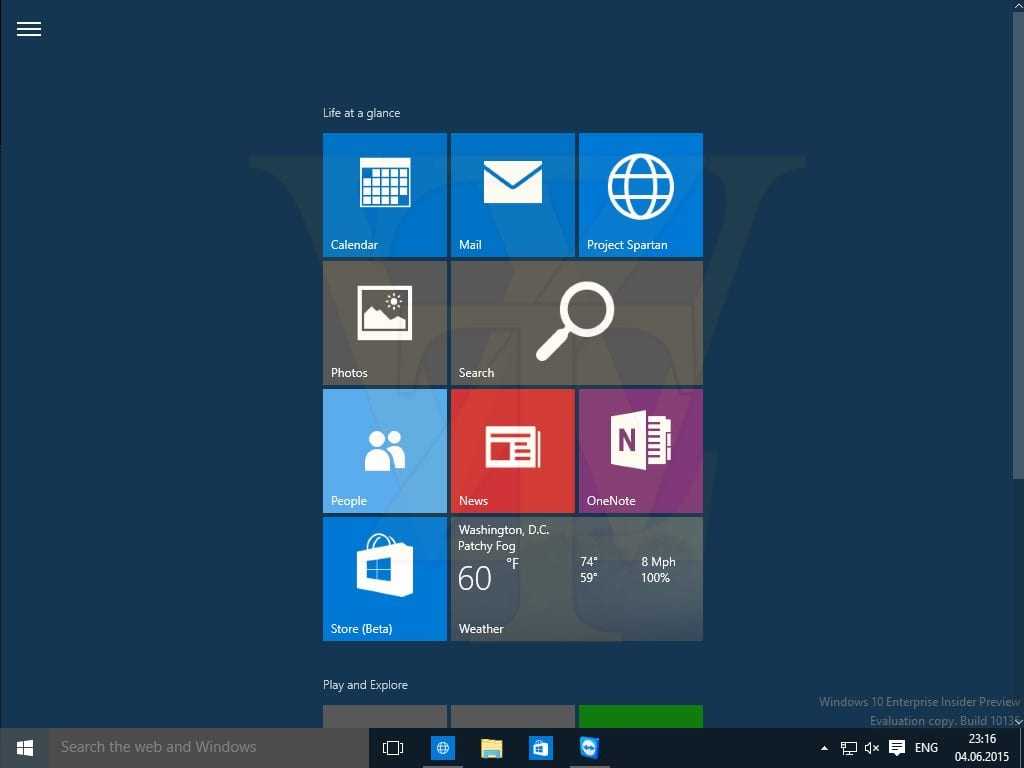
Task: Open File Explorer from the taskbar
Action: pos(491,747)
